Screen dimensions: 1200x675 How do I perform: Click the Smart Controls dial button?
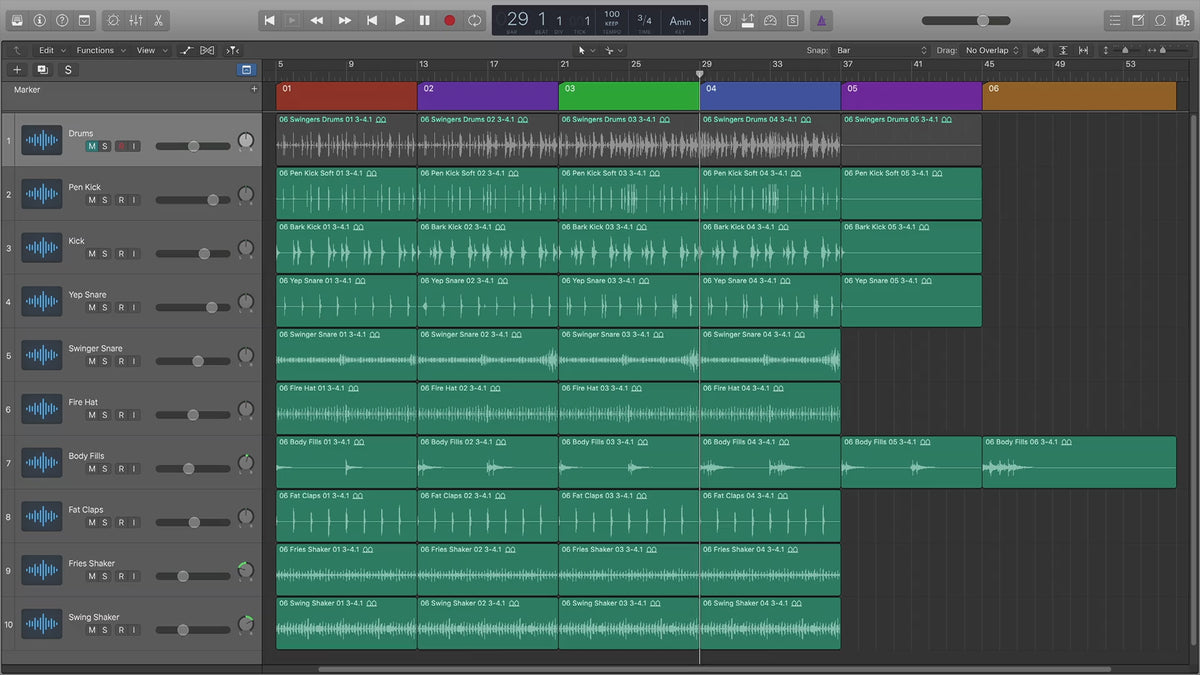tap(112, 20)
